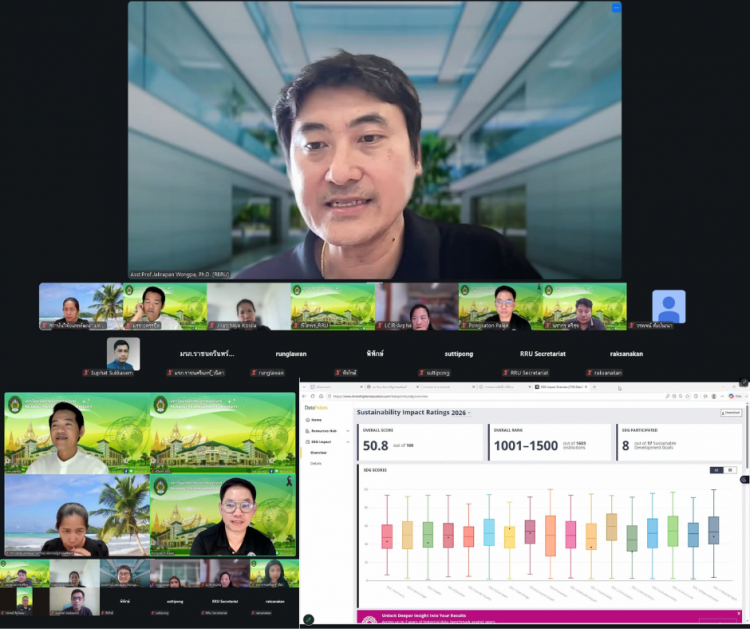750x629 pixels.
Task: Click the Overall Rank 1001–1500 value
Action: click(x=526, y=446)
